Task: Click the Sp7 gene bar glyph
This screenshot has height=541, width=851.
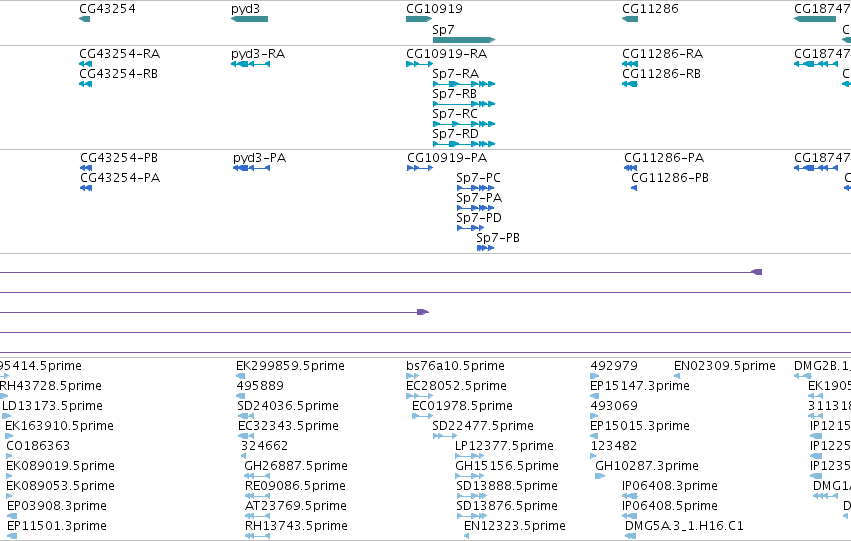Action: tap(463, 40)
